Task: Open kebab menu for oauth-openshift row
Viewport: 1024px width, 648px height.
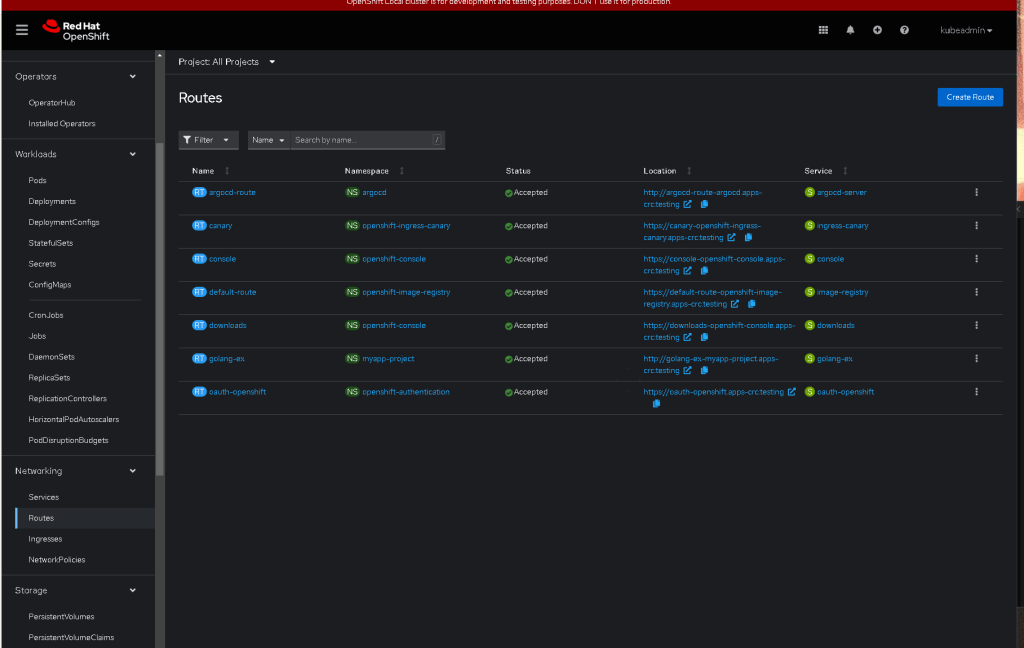Action: click(x=976, y=393)
